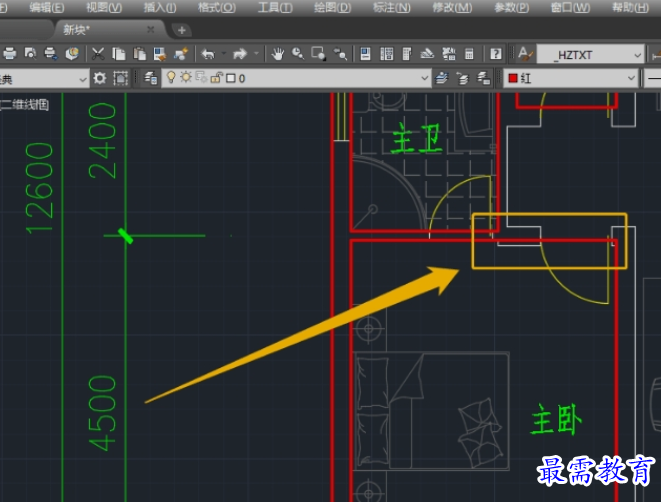Click the 3D DWF export icon
Viewport: 661px width, 502px height.
coord(72,54)
